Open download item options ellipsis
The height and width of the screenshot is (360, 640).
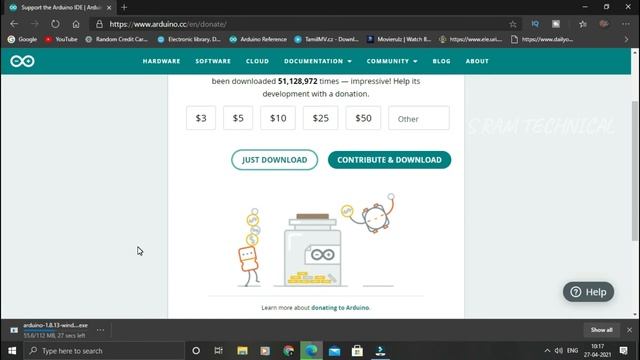pyautogui.click(x=100, y=330)
